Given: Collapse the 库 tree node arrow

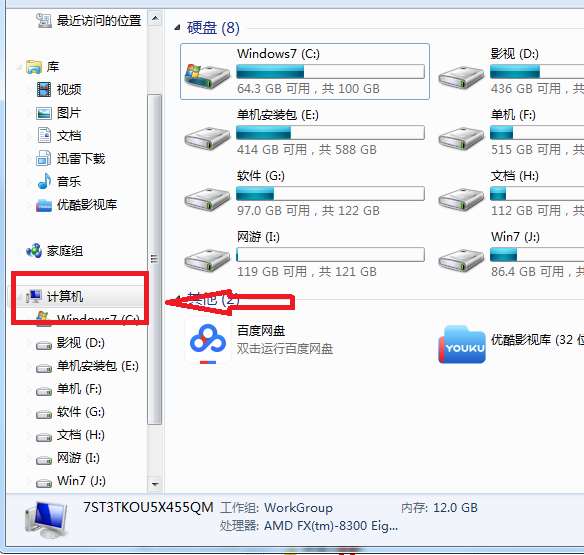Looking at the screenshot, I should (x=19, y=67).
